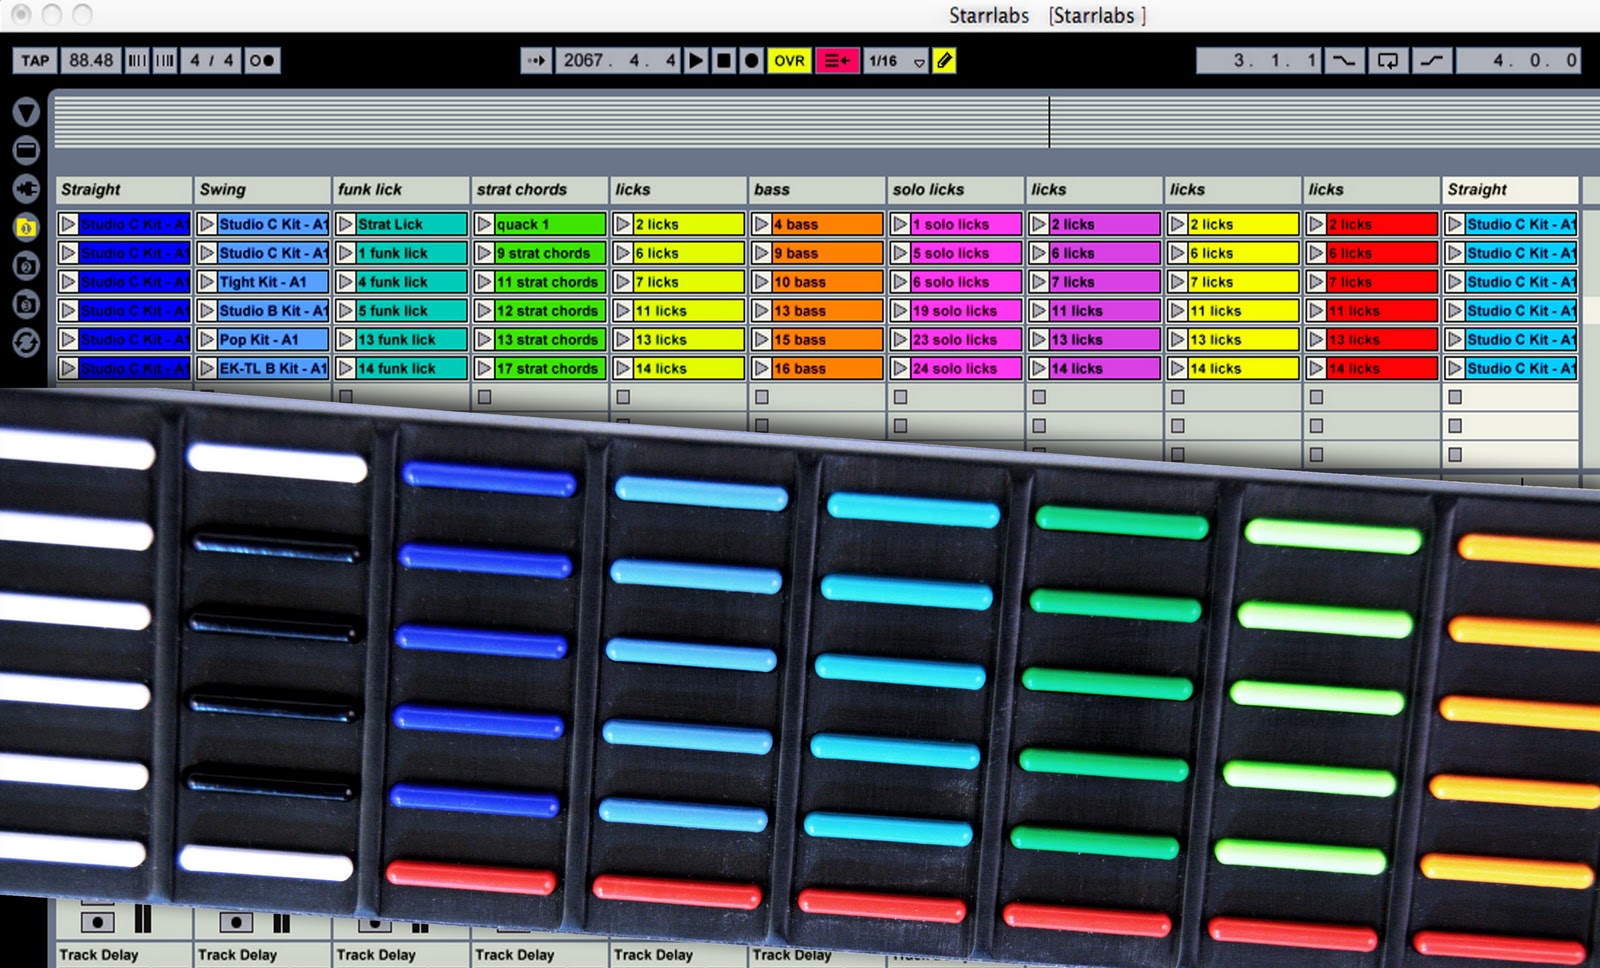1600x968 pixels.
Task: Click the nudge tempo up button
Action: tap(165, 61)
